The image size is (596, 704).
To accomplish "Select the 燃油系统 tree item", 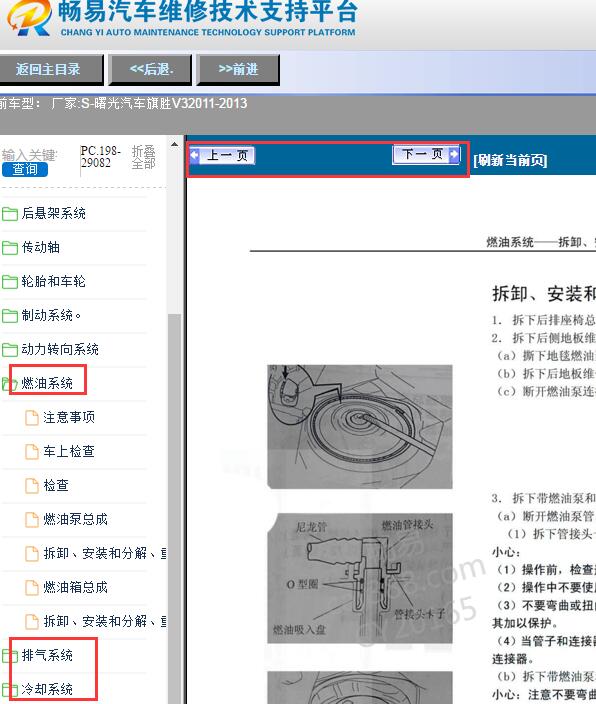I will 47,383.
